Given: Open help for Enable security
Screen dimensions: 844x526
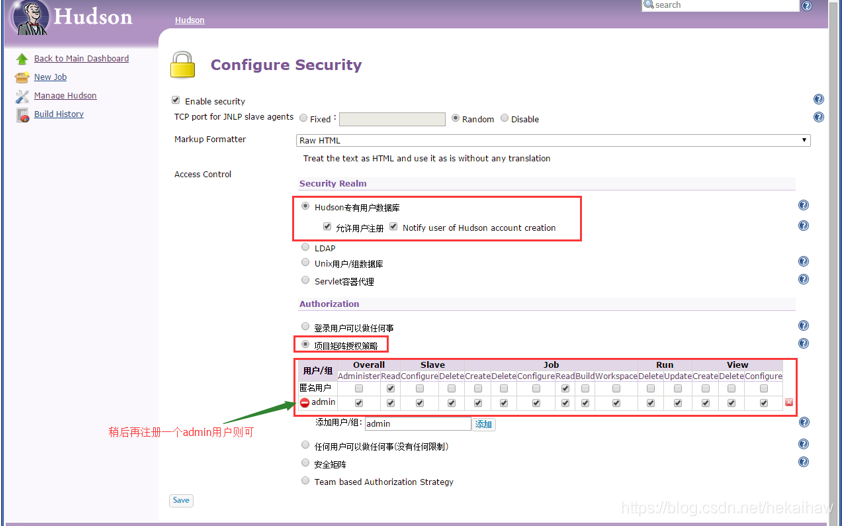Looking at the screenshot, I should (818, 99).
